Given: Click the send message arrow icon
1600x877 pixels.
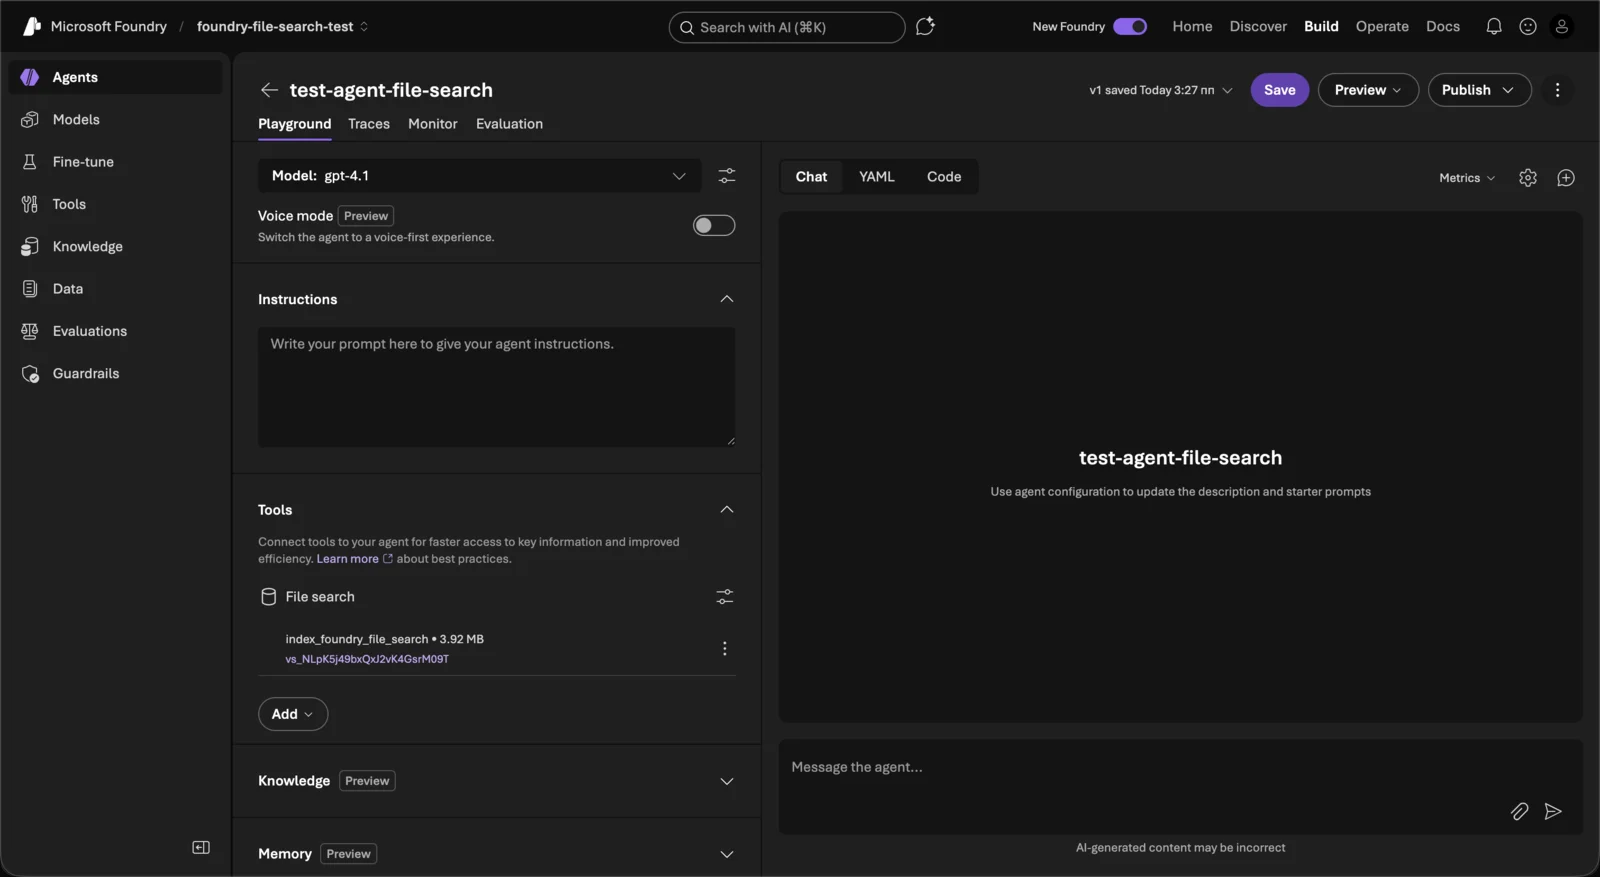Looking at the screenshot, I should [1553, 811].
